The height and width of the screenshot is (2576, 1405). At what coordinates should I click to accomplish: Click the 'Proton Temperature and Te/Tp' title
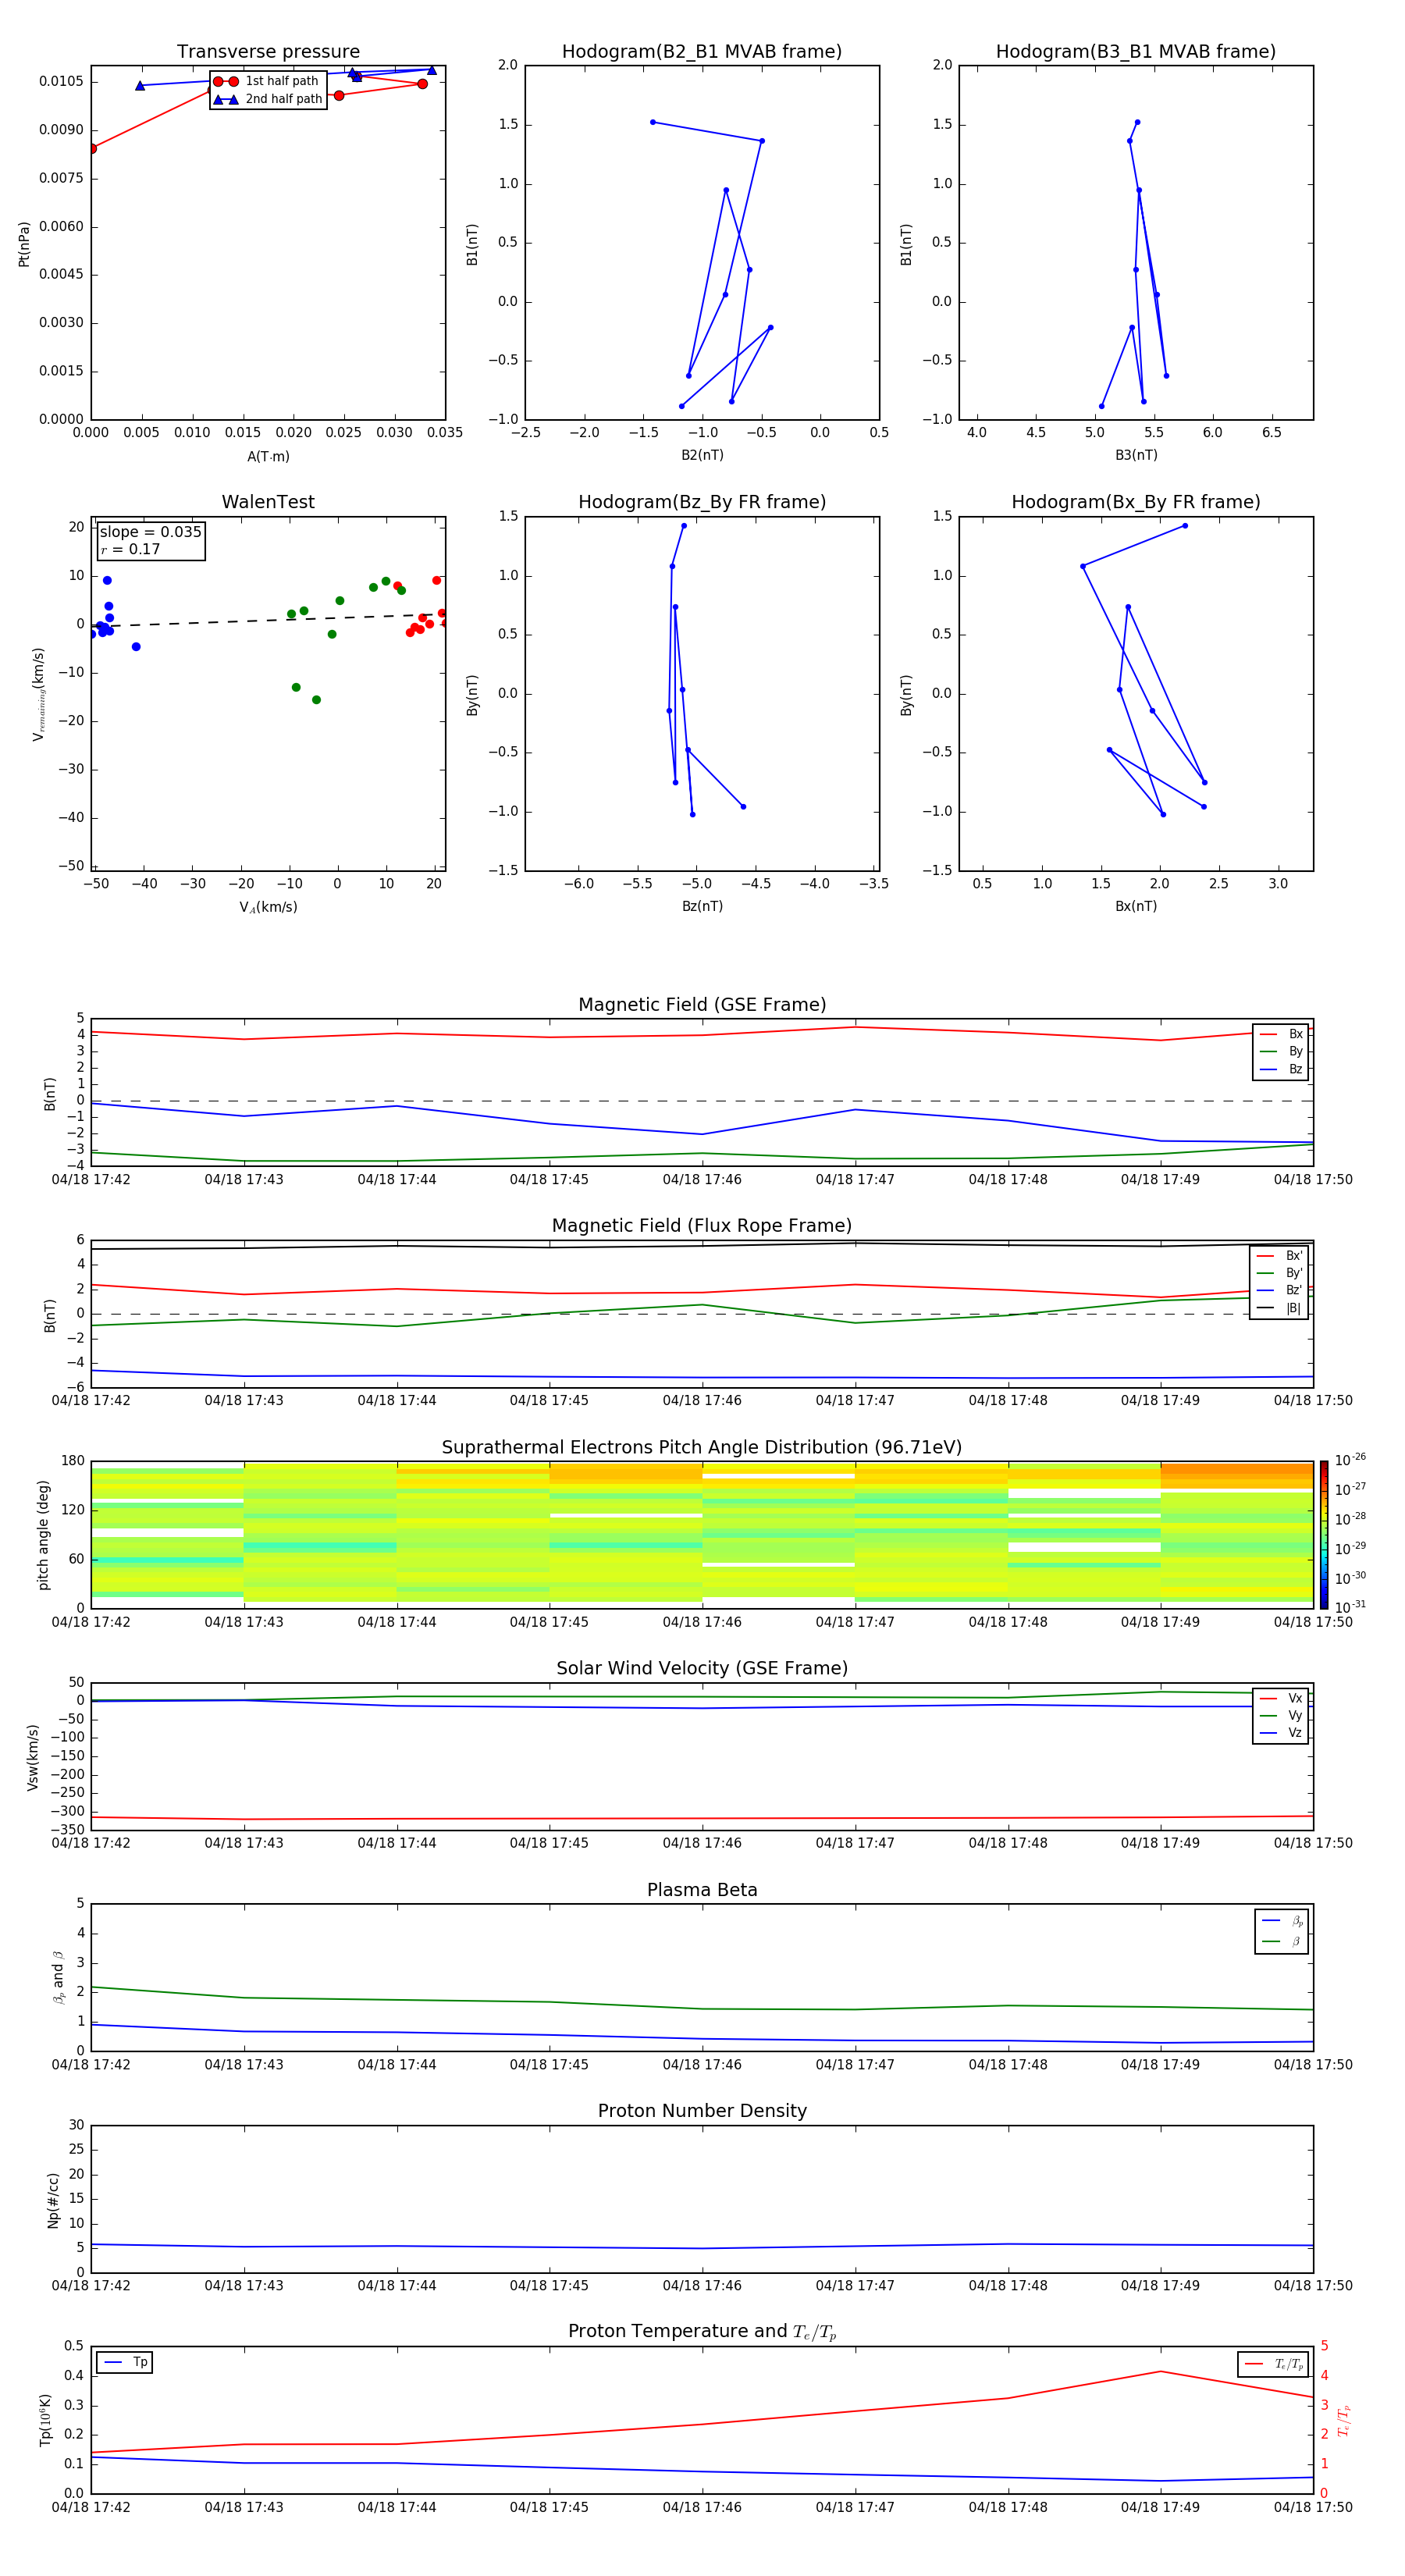click(702, 2332)
